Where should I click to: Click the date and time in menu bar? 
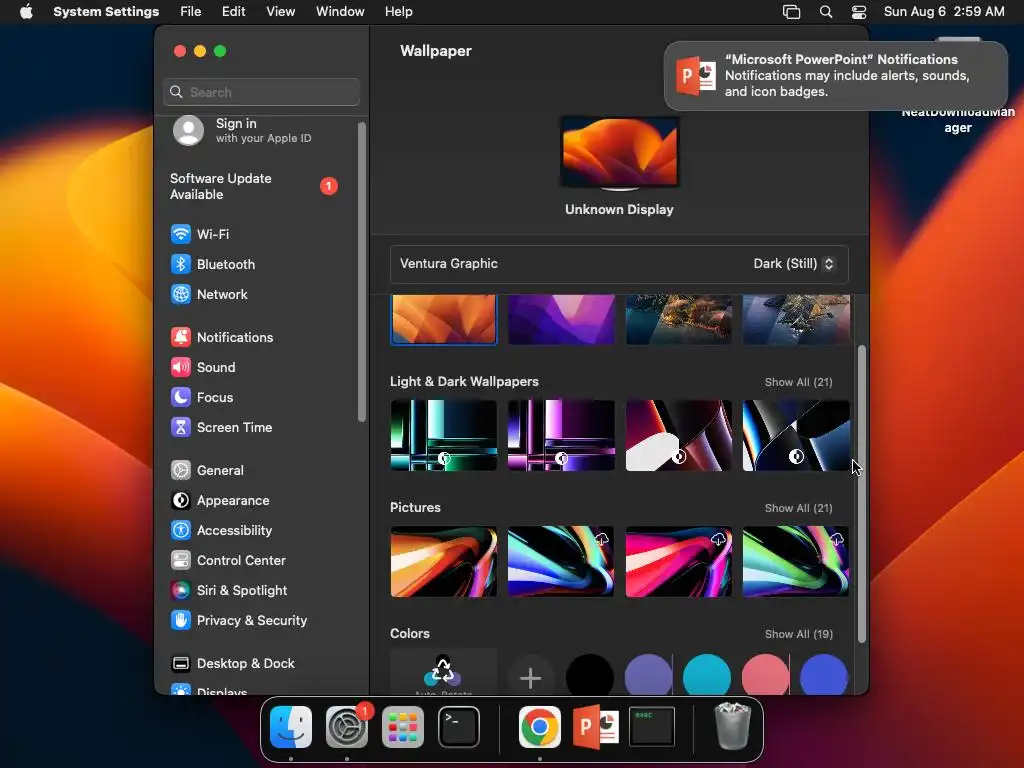[944, 12]
